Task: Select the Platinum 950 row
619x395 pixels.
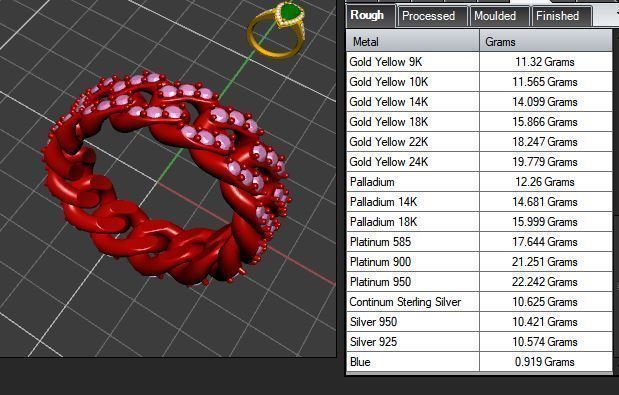Action: [479, 282]
